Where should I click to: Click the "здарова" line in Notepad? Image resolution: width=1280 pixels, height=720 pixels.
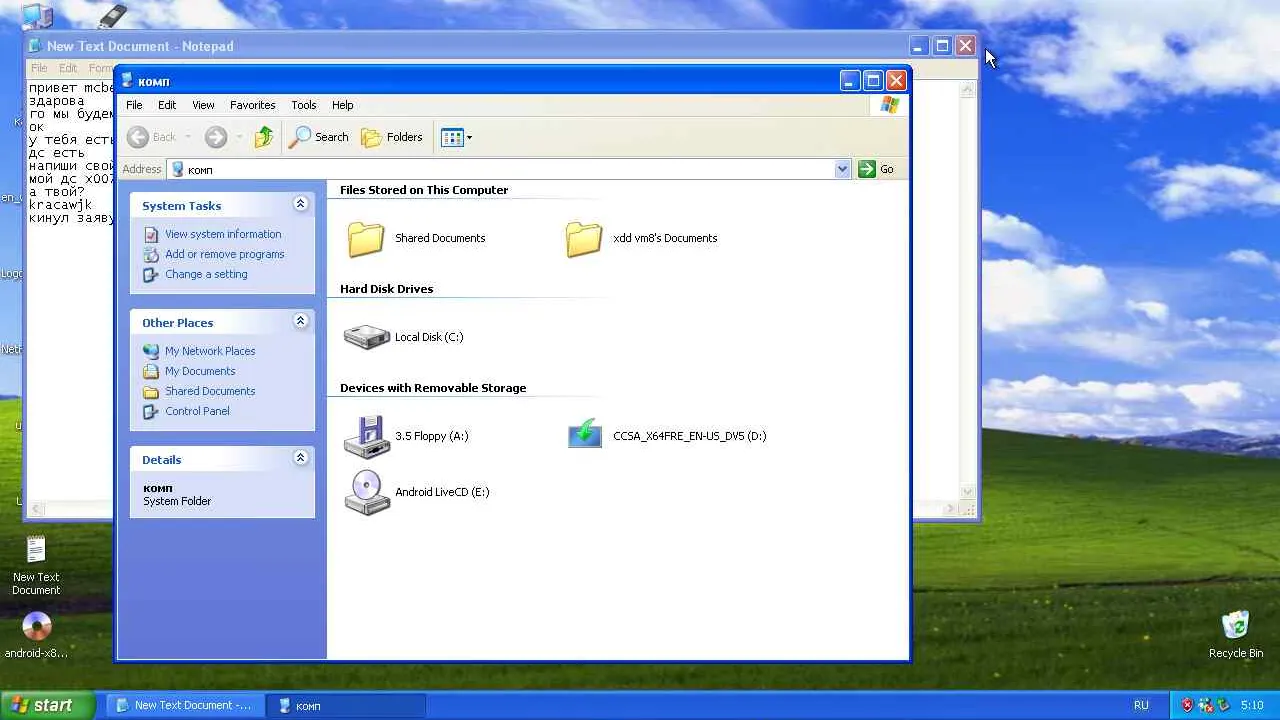56,101
